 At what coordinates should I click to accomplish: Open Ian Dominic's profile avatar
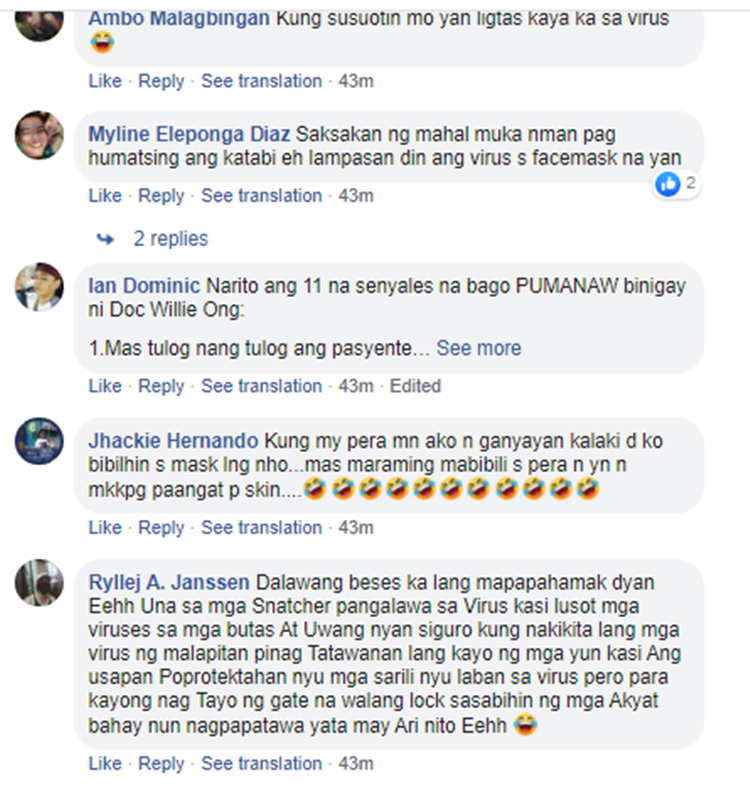pos(39,287)
